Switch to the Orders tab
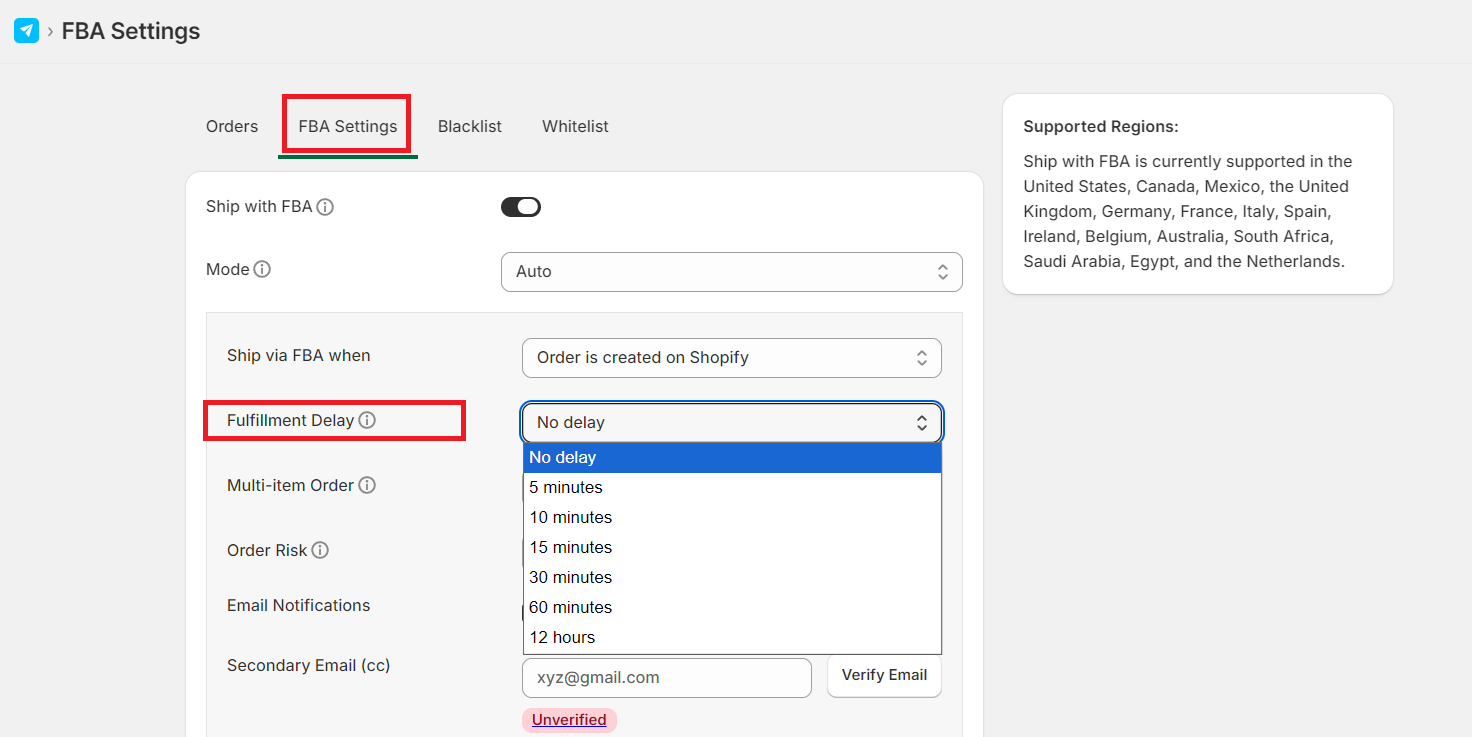This screenshot has height=737, width=1472. [x=232, y=127]
